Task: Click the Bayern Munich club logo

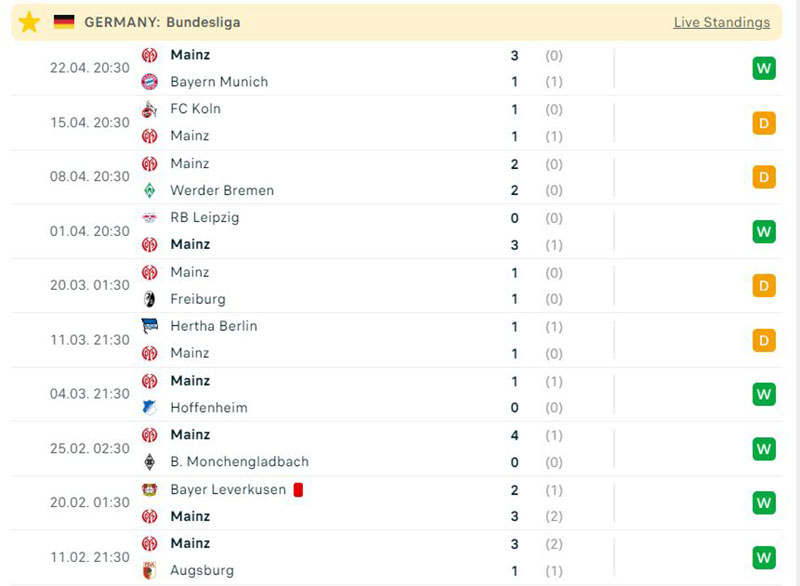Action: tap(150, 82)
